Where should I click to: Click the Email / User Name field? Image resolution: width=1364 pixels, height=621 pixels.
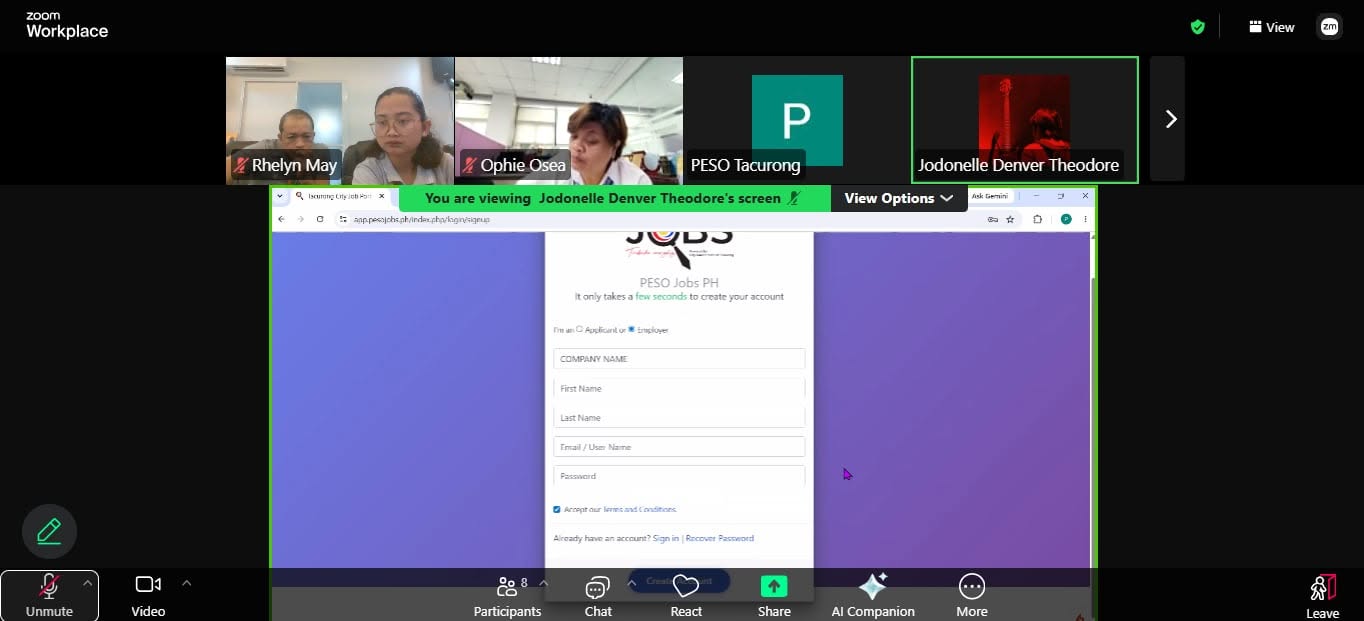[679, 447]
